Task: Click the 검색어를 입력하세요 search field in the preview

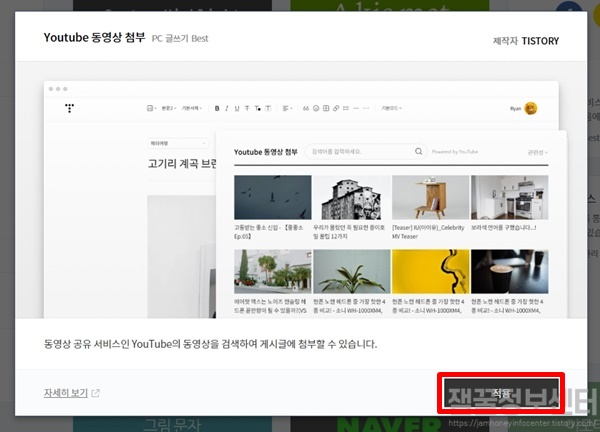Action: 365,152
